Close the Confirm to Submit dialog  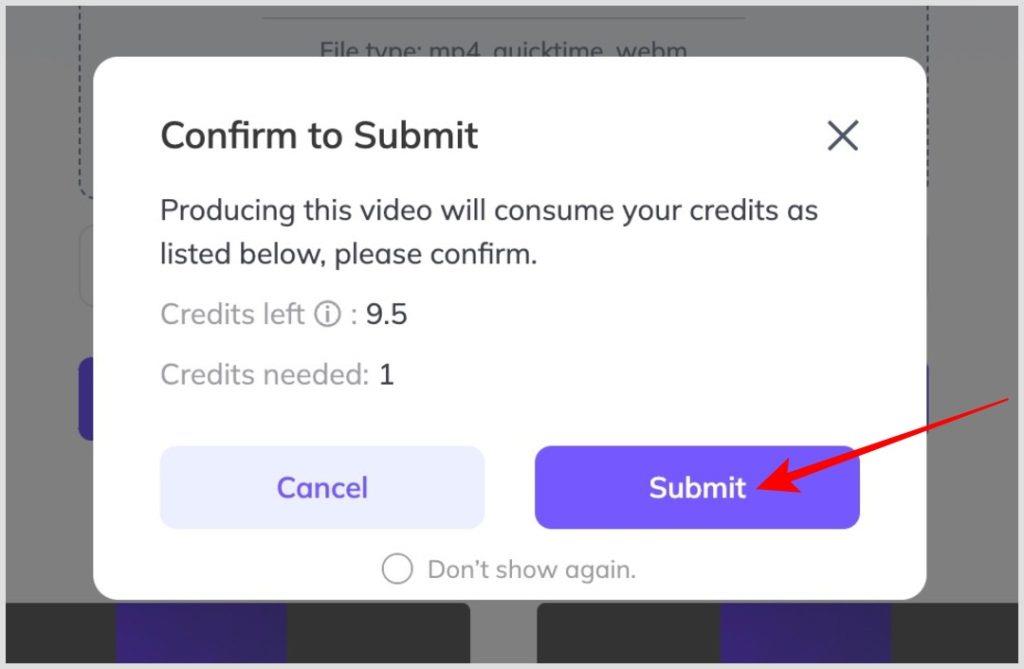coord(842,135)
